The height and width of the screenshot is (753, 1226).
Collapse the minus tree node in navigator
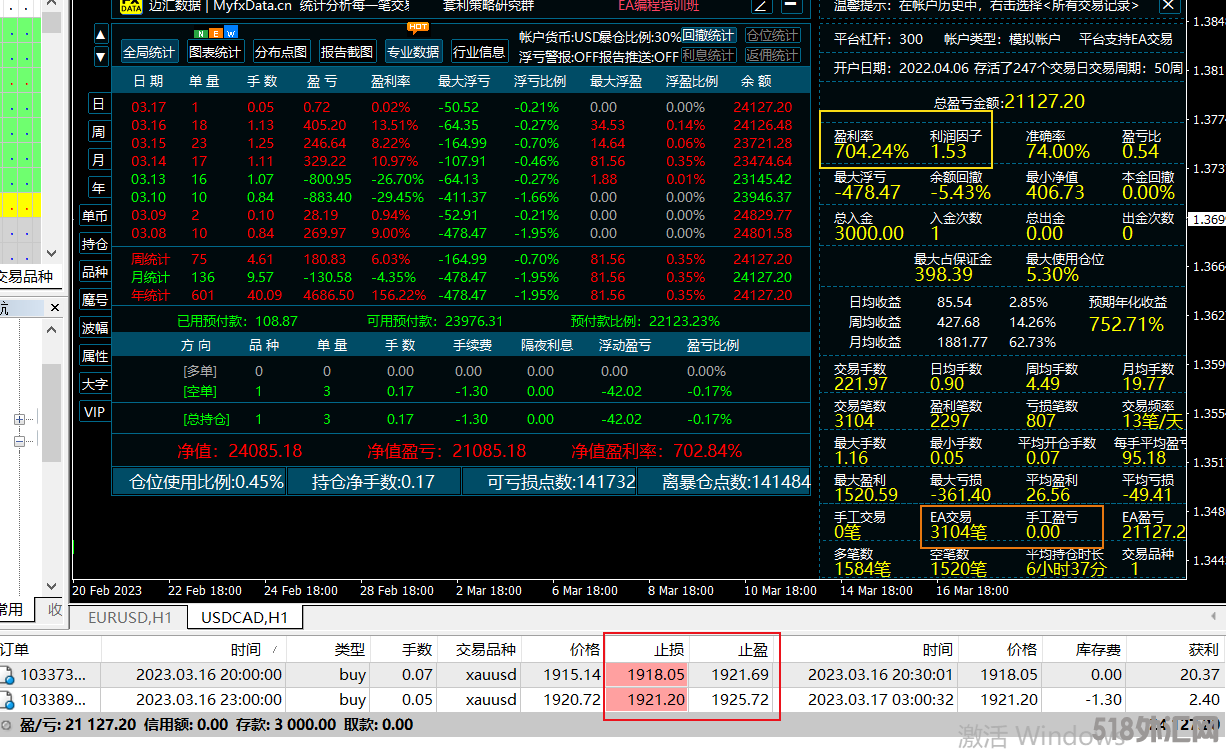tap(19, 441)
